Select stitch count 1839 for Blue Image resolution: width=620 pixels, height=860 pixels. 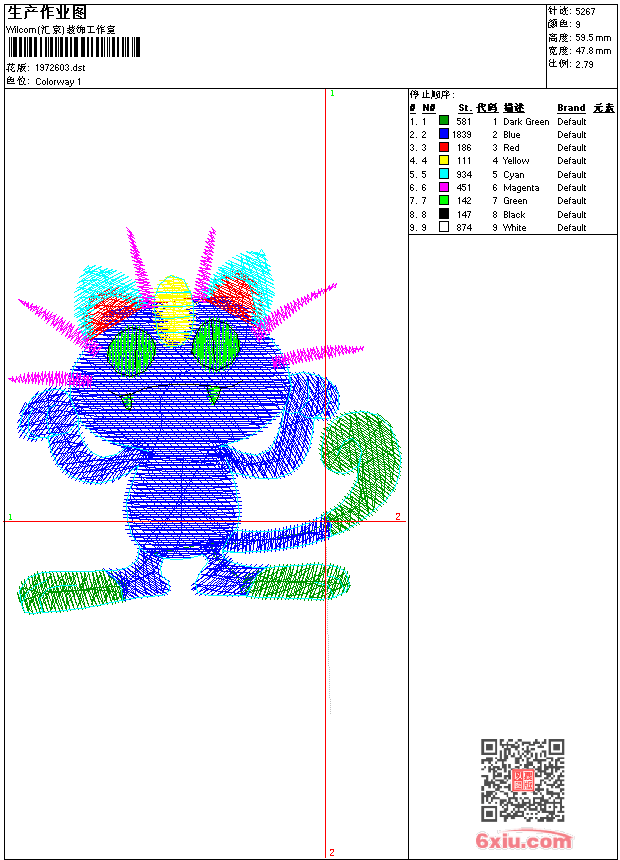click(461, 134)
